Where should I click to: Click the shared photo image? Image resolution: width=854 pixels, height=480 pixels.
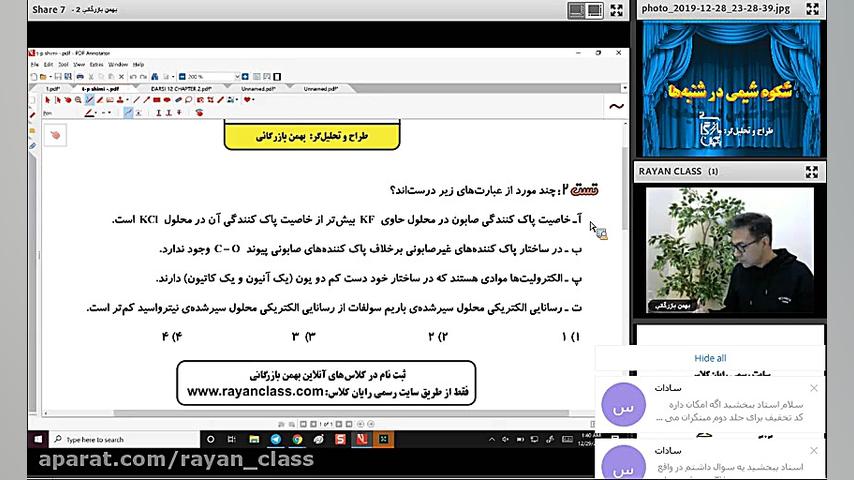coord(731,89)
